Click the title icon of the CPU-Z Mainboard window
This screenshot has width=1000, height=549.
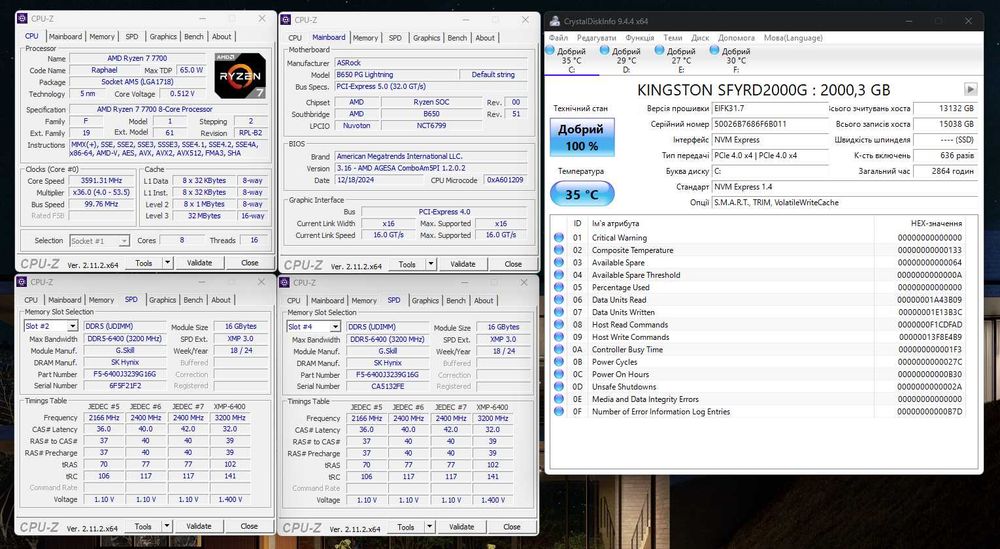point(285,20)
